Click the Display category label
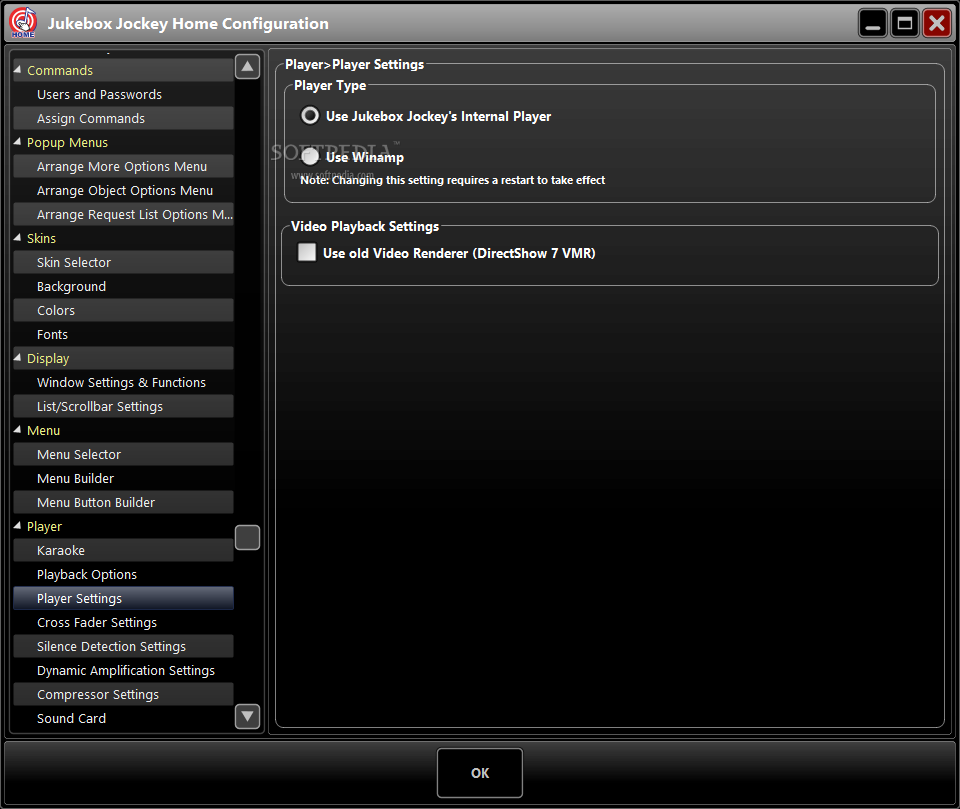The image size is (960, 809). click(48, 358)
